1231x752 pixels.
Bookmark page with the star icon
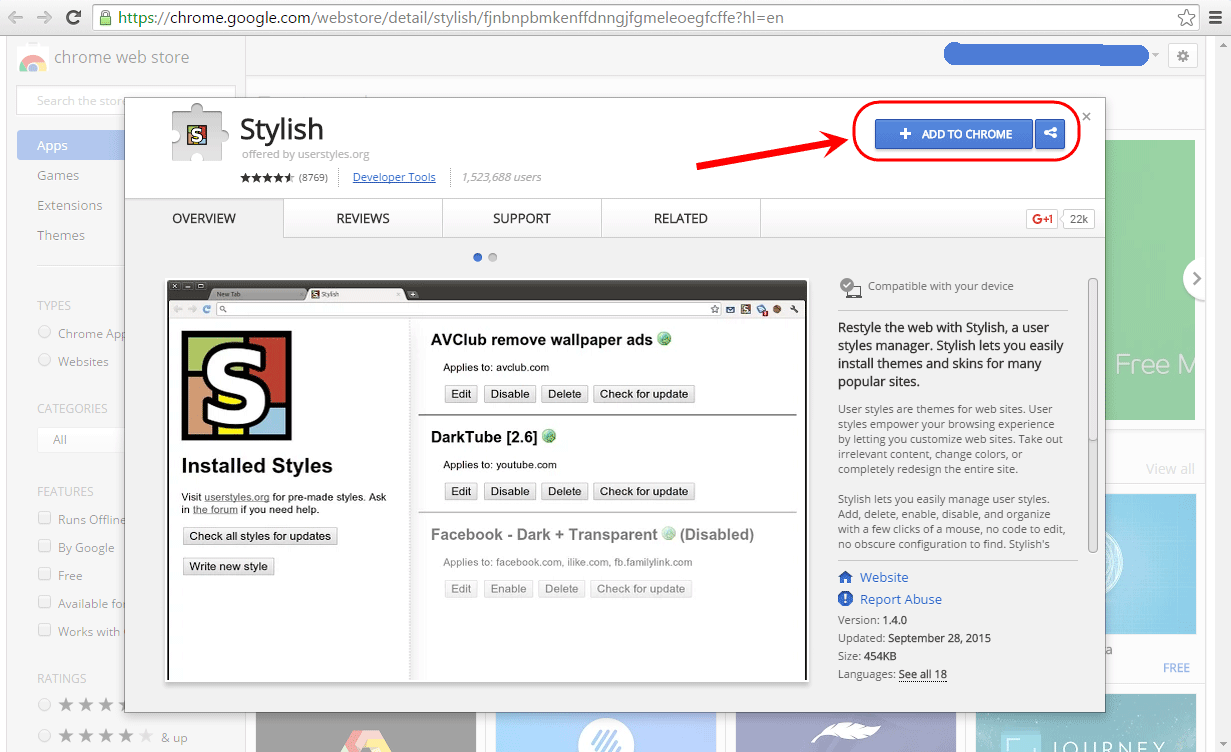click(x=1186, y=18)
